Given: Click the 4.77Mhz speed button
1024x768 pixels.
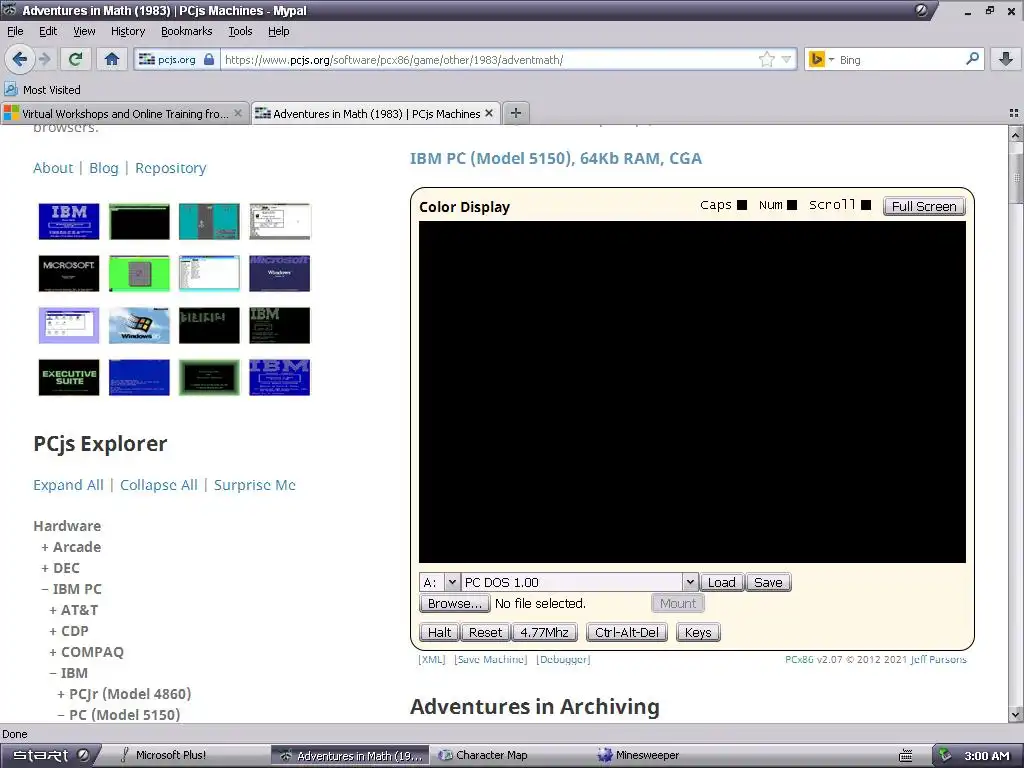Looking at the screenshot, I should coord(544,632).
